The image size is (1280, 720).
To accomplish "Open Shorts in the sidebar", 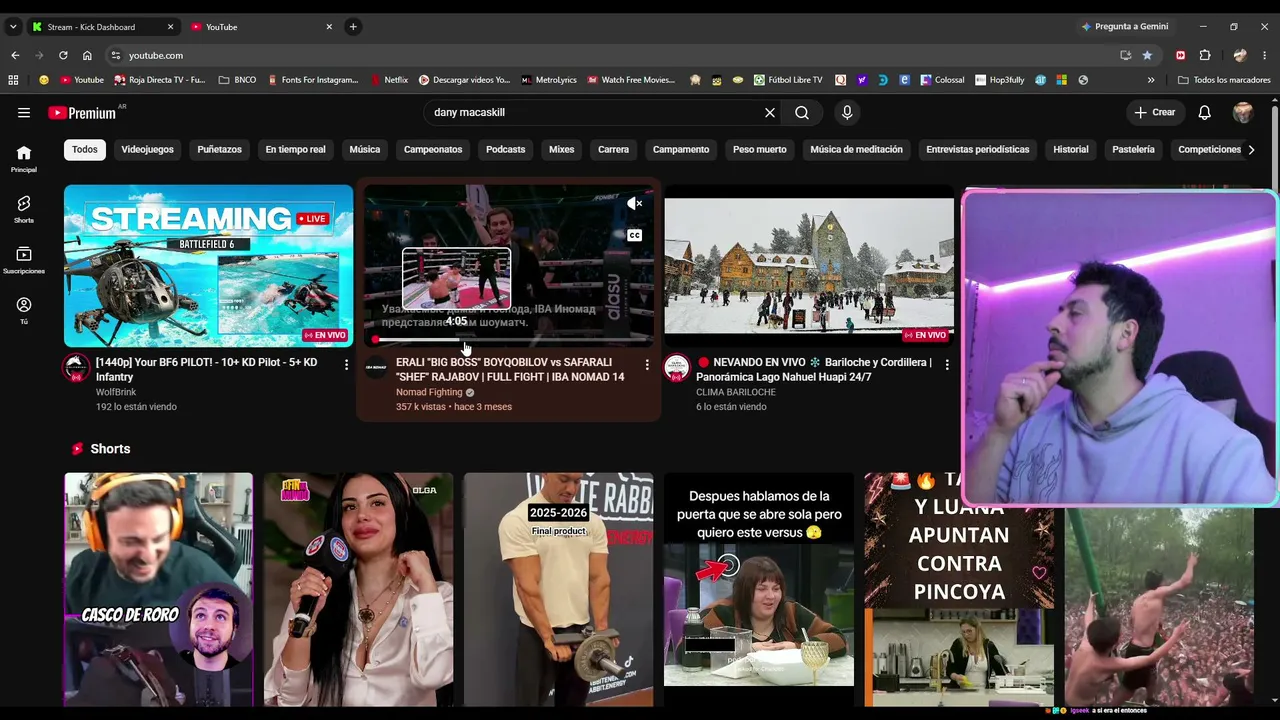I will [24, 209].
